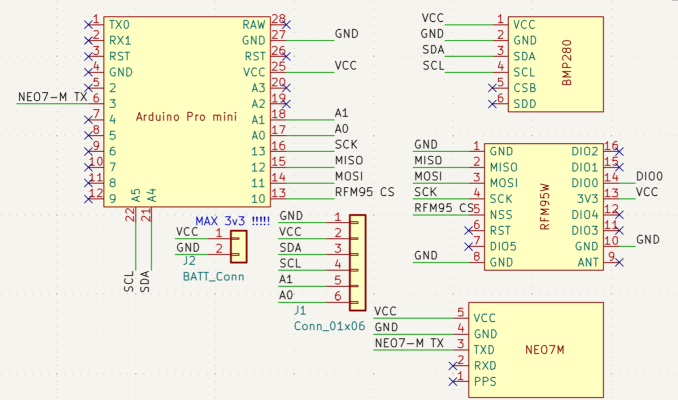The height and width of the screenshot is (400, 678).
Task: Select RFM95 CS label at RFM95W NSS pin
Action: point(444,208)
